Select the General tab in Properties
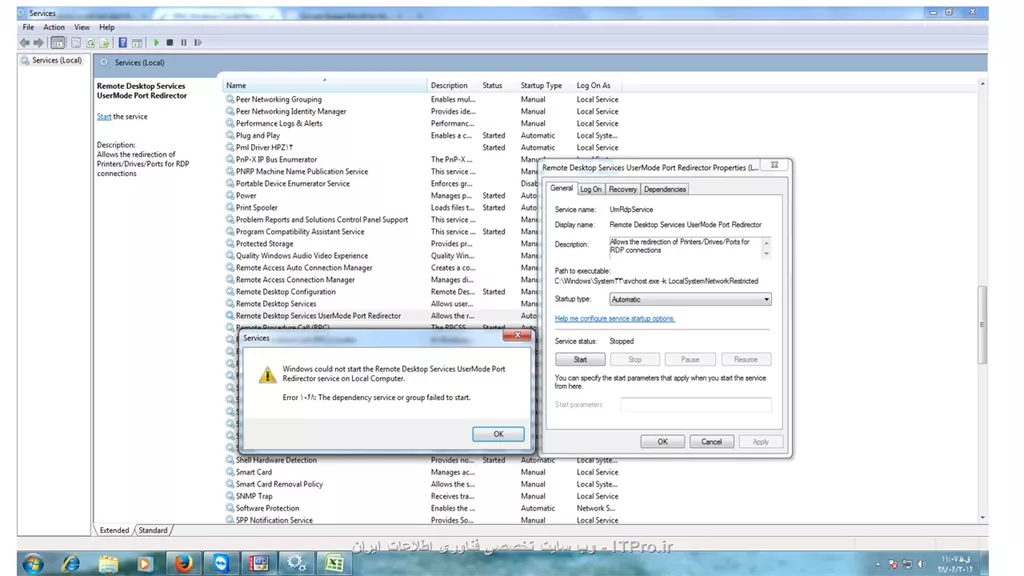The width and height of the screenshot is (1024, 576). [x=561, y=188]
